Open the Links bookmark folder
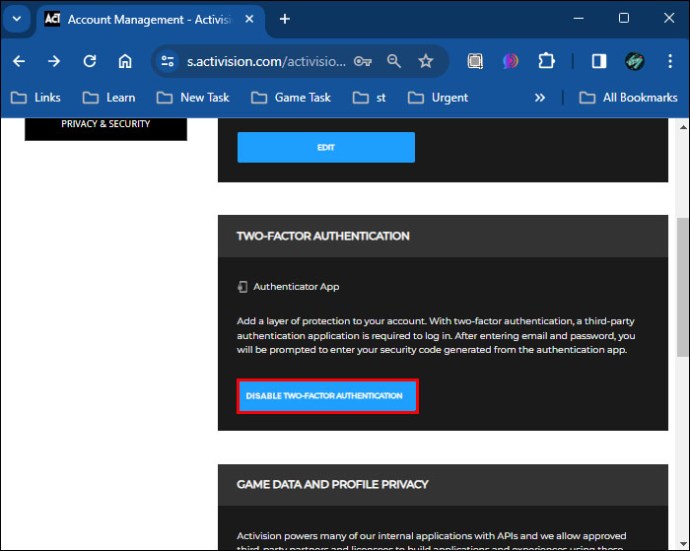The height and width of the screenshot is (551, 690). pyautogui.click(x=35, y=97)
